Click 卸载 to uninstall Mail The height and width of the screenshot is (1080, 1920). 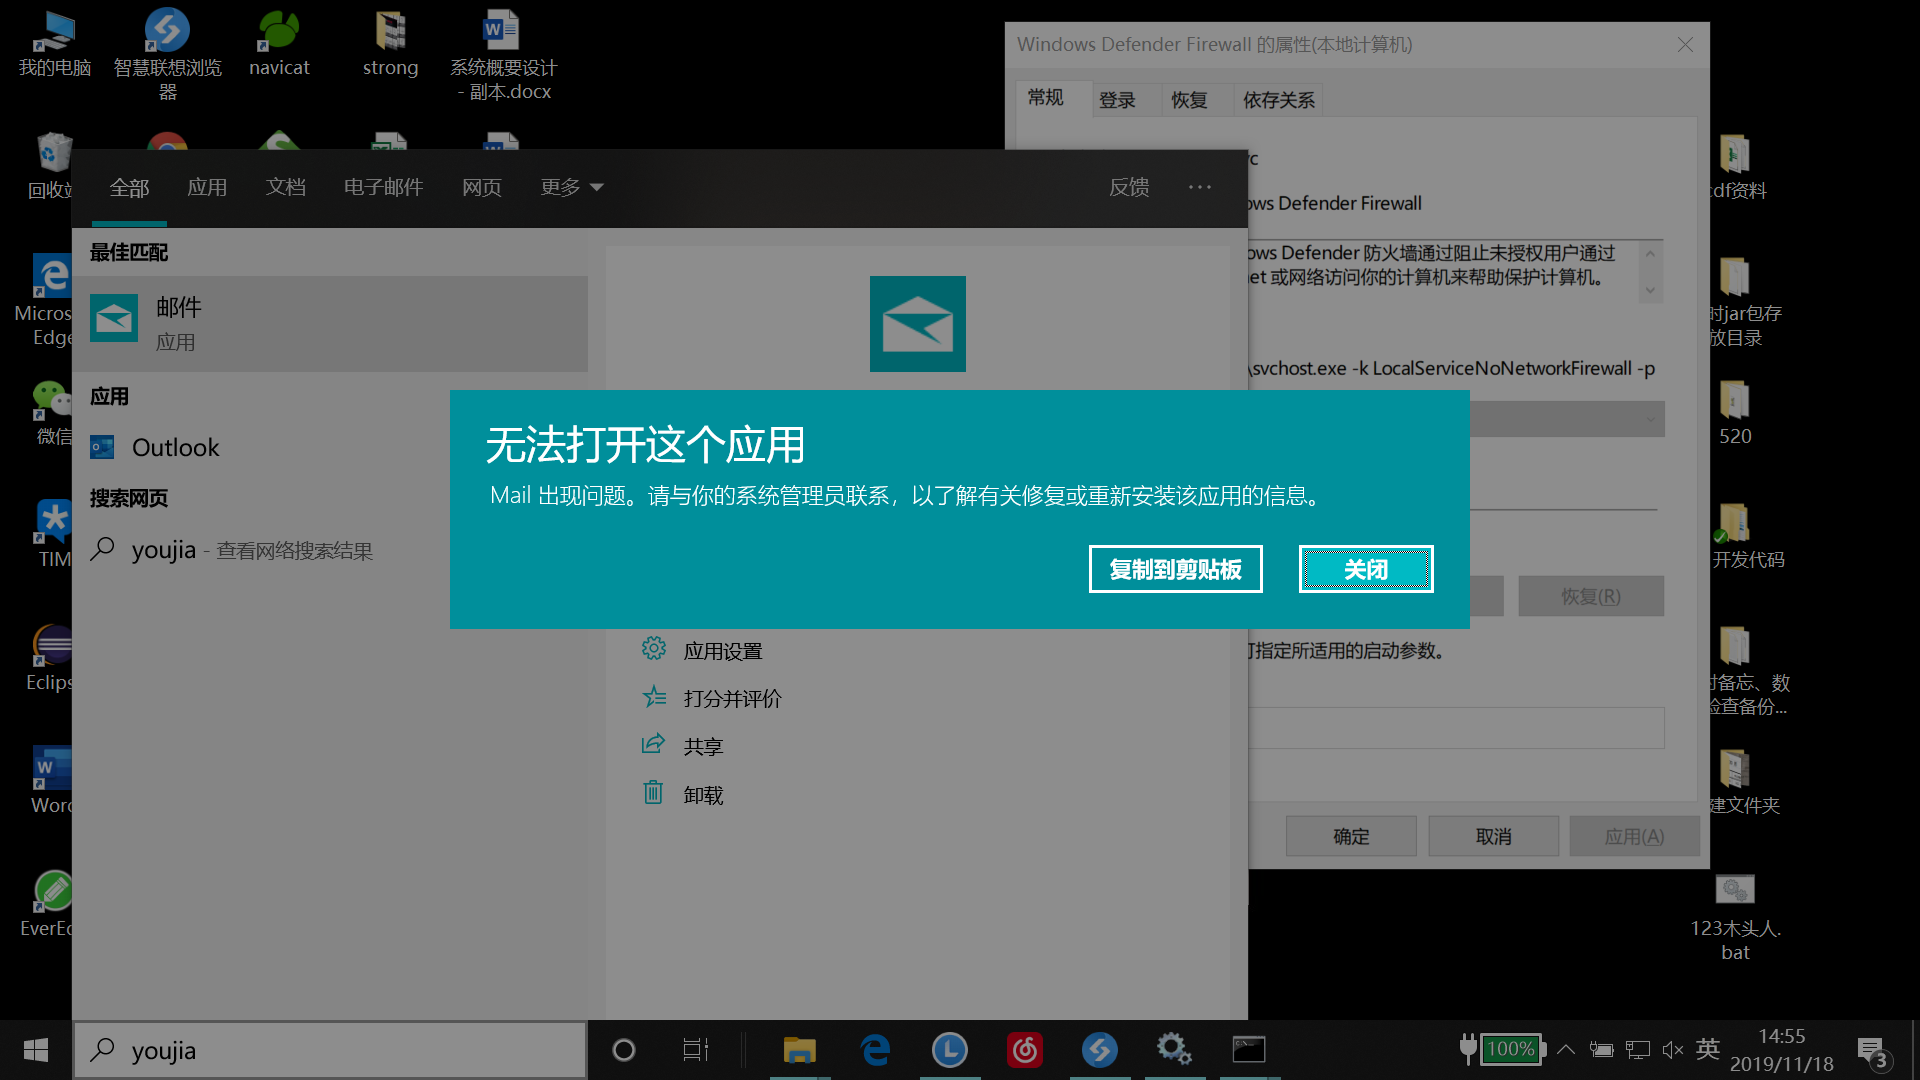point(682,795)
